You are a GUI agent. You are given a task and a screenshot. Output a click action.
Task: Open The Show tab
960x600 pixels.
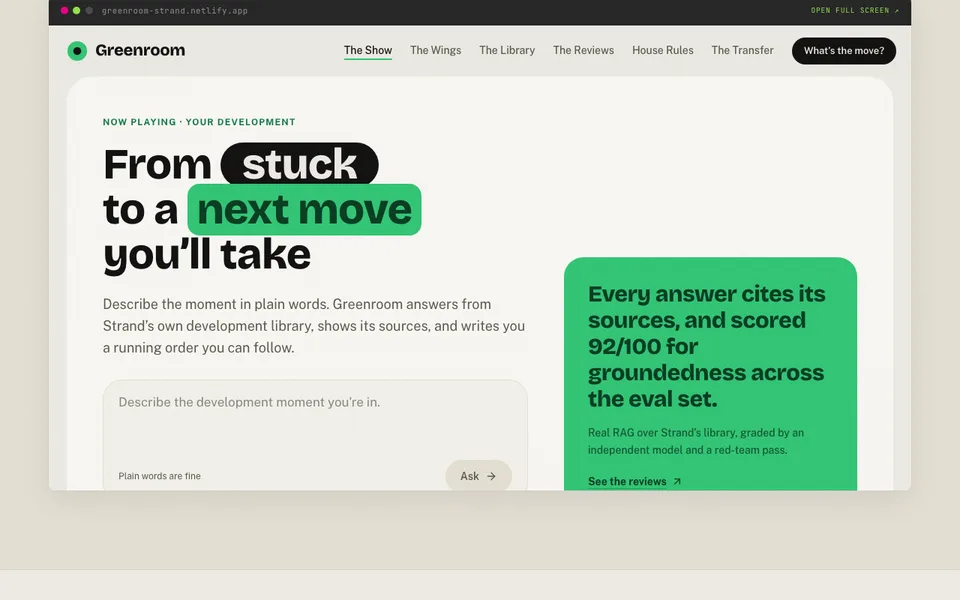click(368, 50)
